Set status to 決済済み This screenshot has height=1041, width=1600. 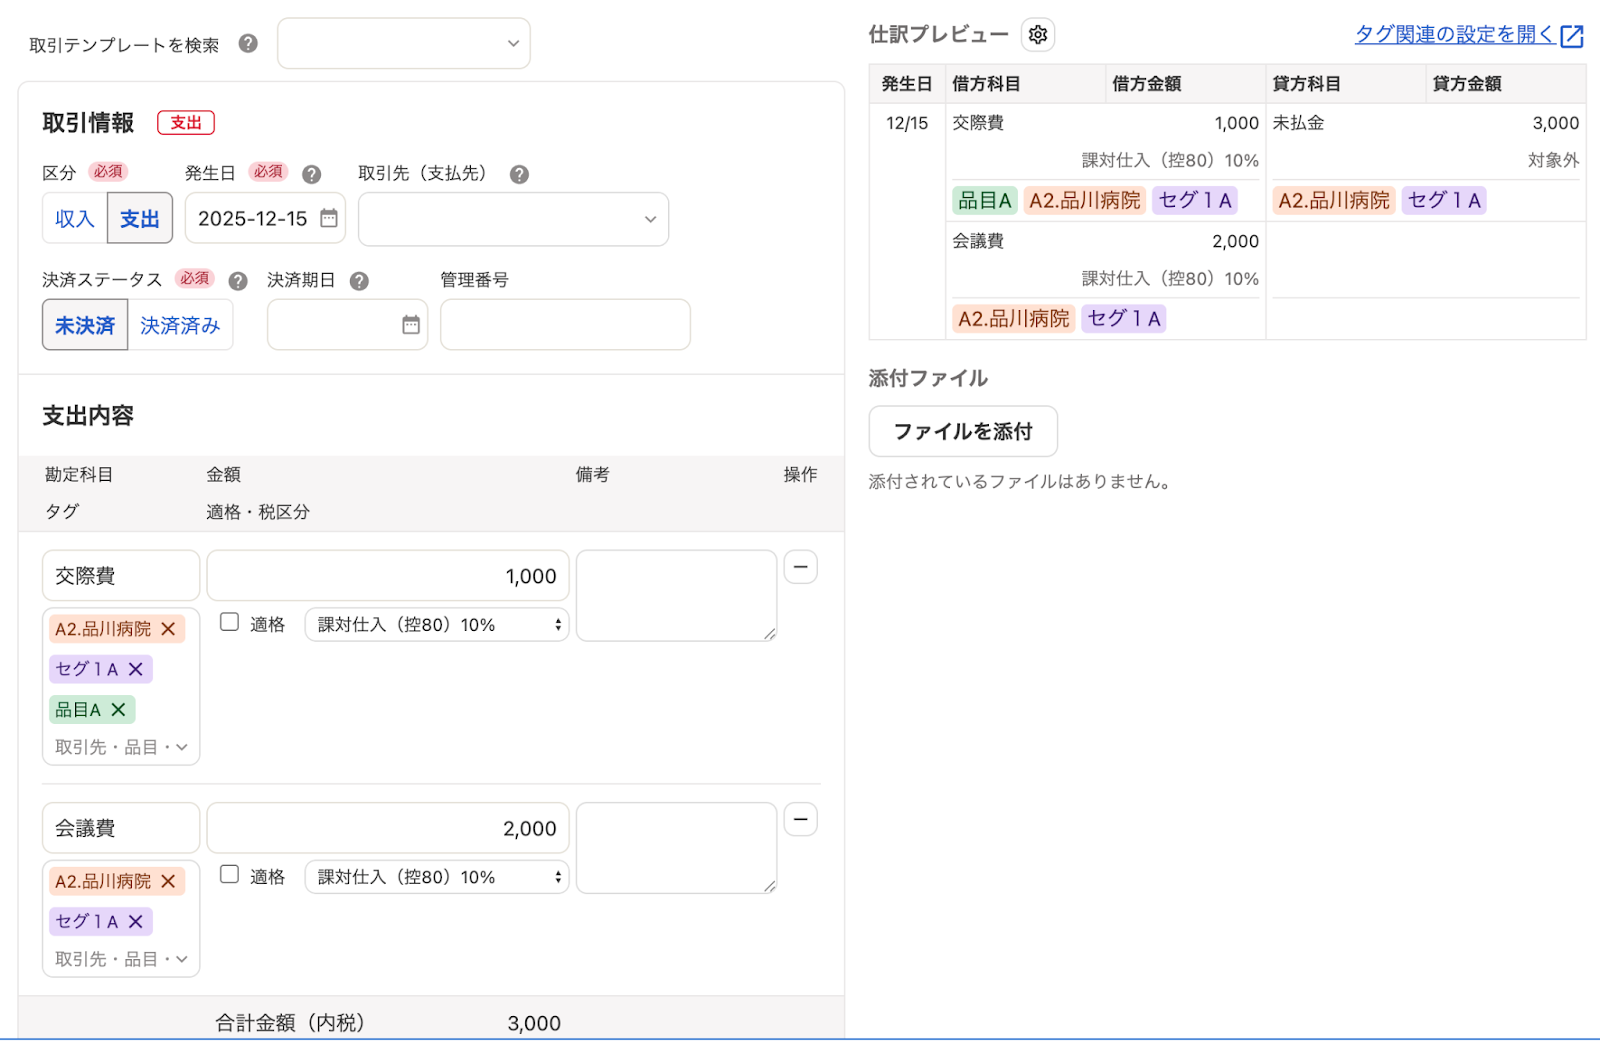(x=180, y=325)
